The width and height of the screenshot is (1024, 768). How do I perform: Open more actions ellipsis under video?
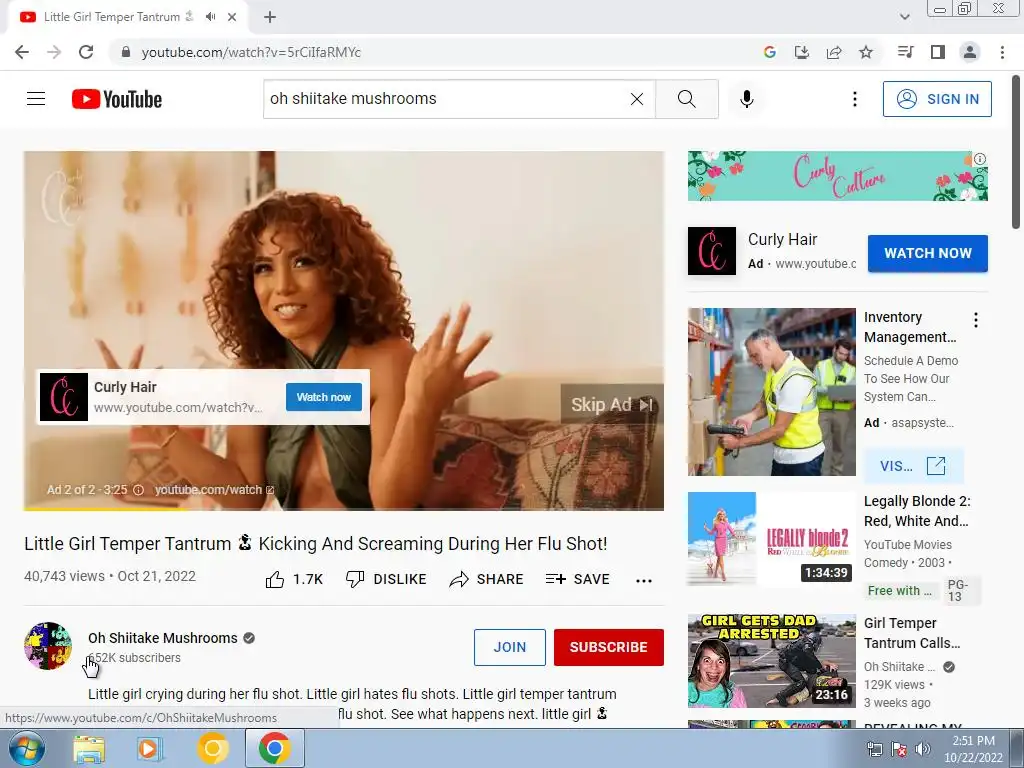644,581
